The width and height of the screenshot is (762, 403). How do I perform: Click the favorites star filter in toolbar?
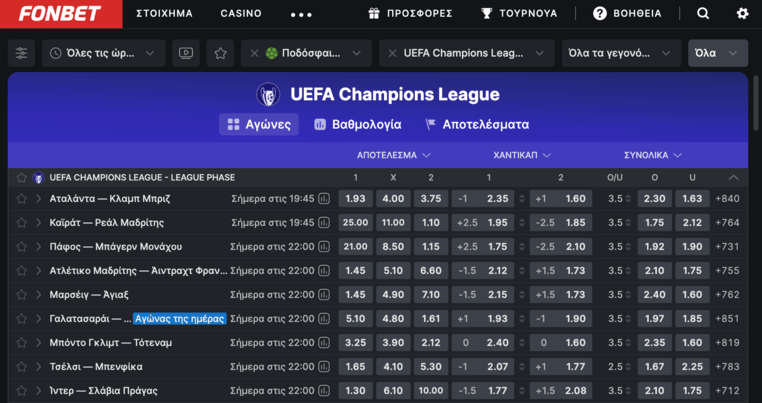(x=221, y=53)
